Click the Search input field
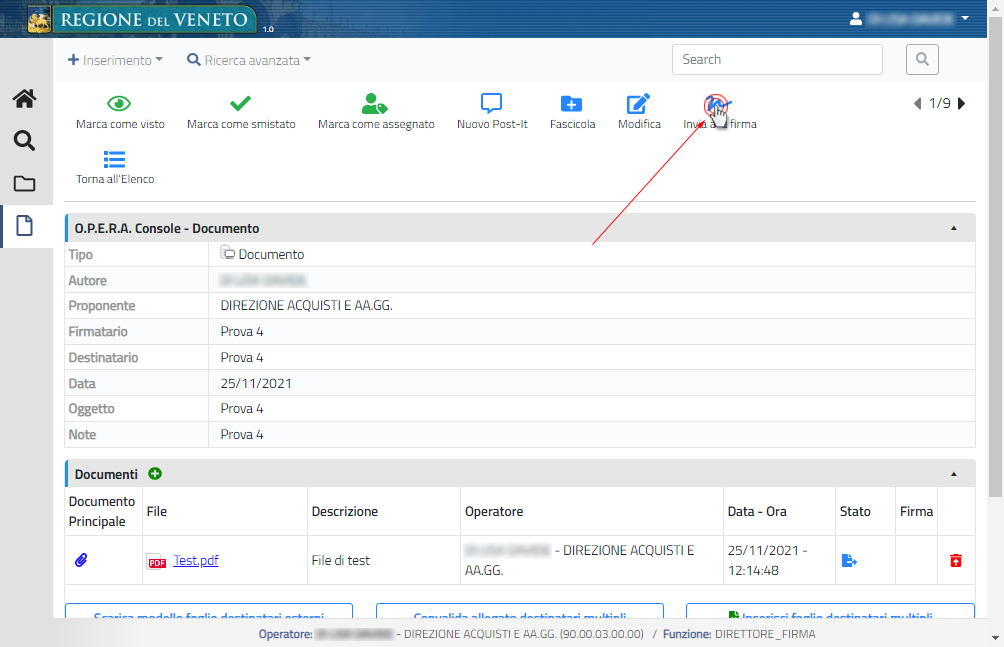Viewport: 1004px width, 647px height. [x=776, y=60]
